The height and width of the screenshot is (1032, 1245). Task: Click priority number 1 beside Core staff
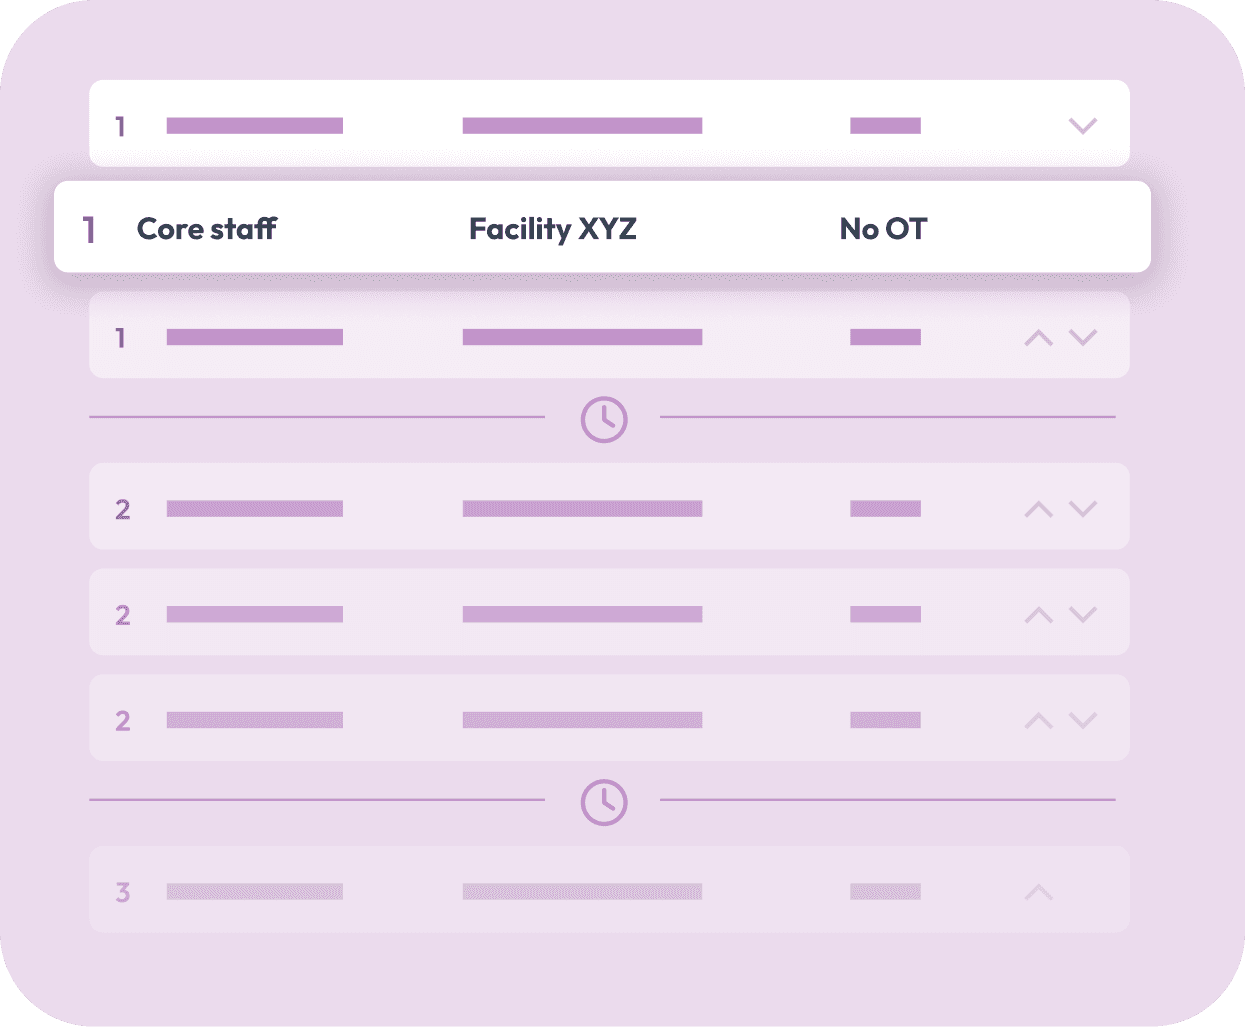point(89,230)
